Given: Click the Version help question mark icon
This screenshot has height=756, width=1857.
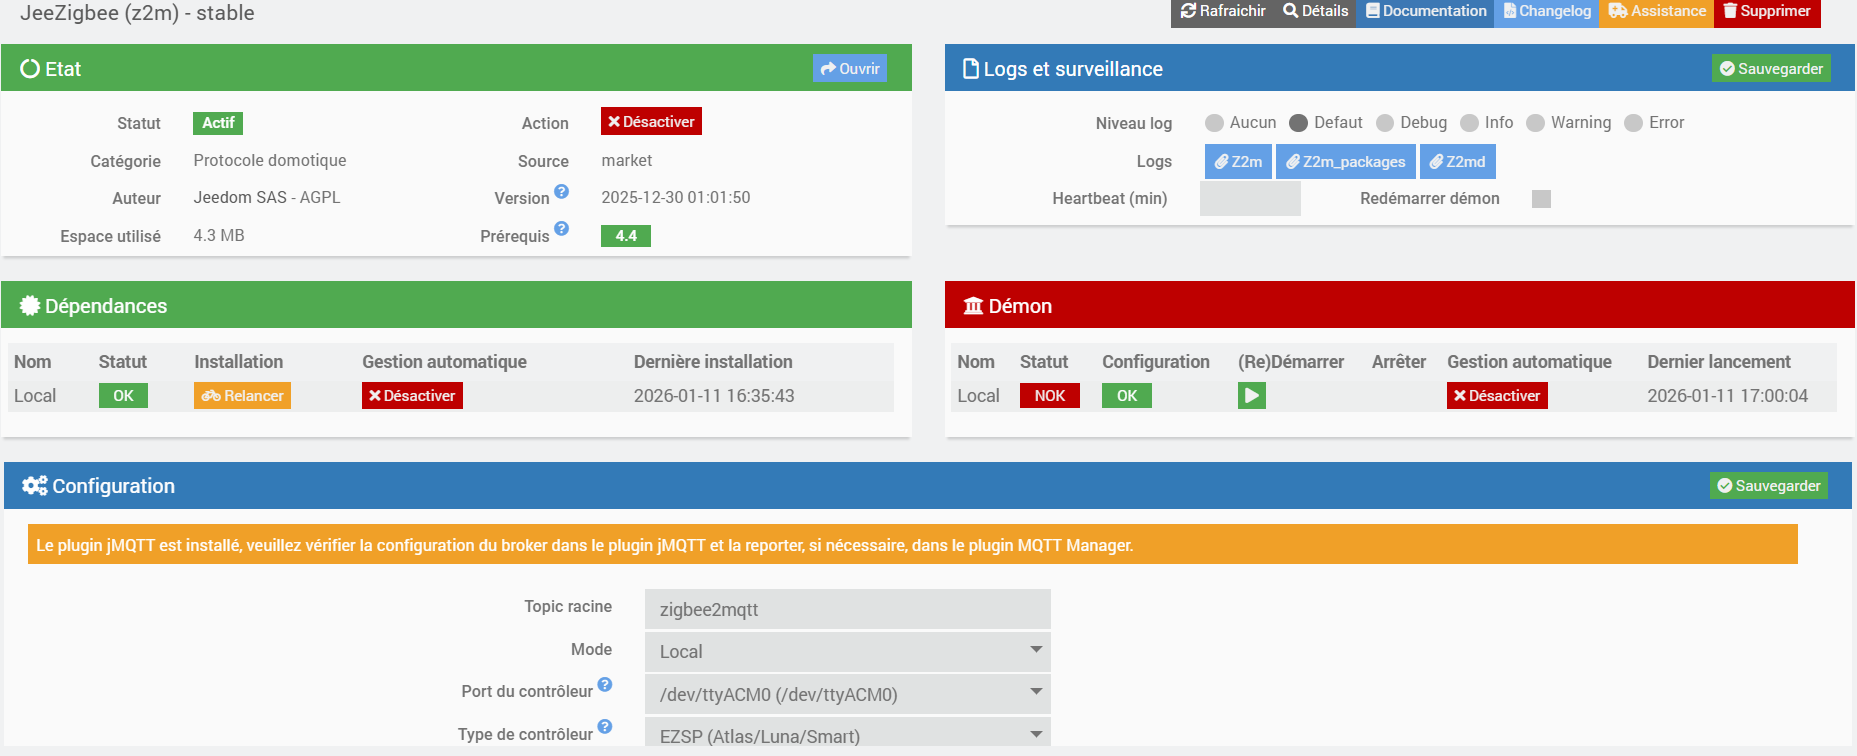Looking at the screenshot, I should (x=561, y=191).
